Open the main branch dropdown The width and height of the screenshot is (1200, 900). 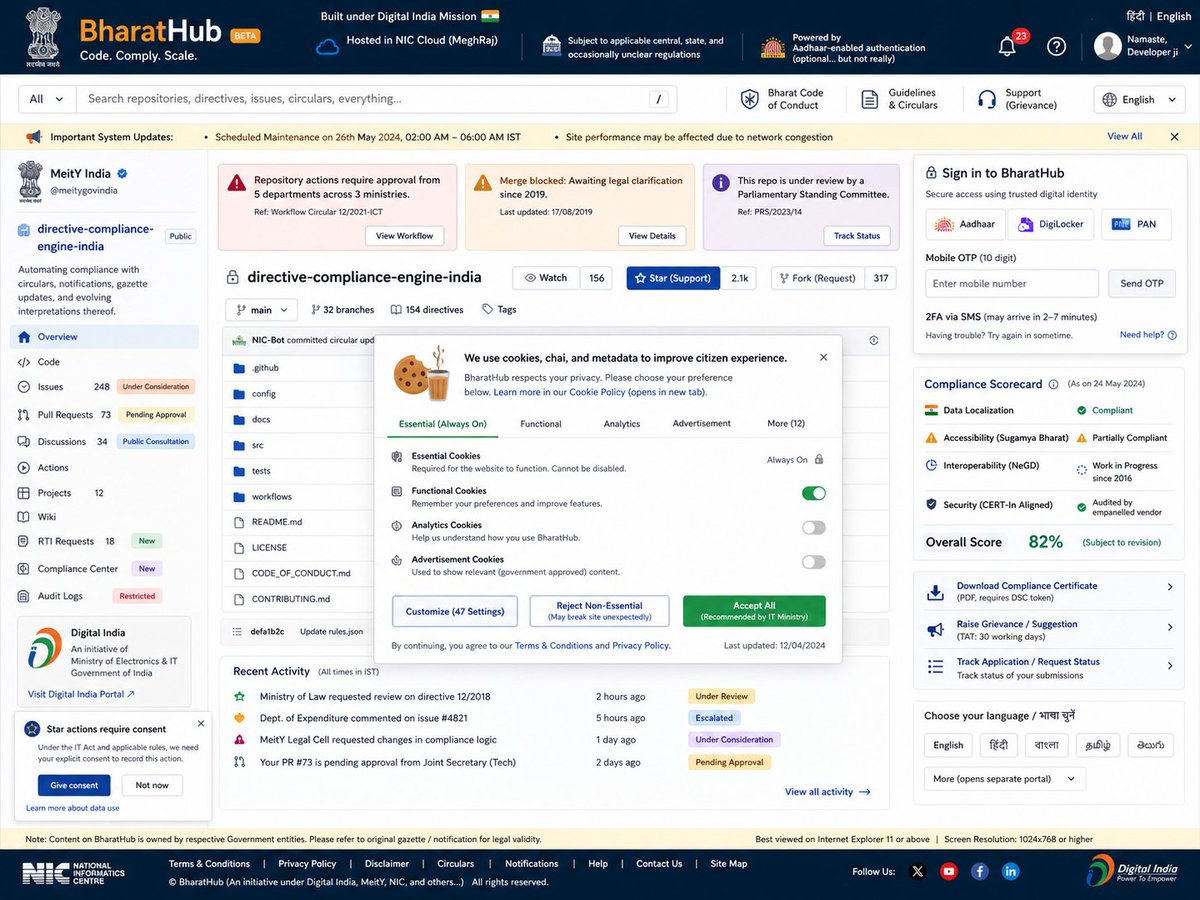point(261,310)
